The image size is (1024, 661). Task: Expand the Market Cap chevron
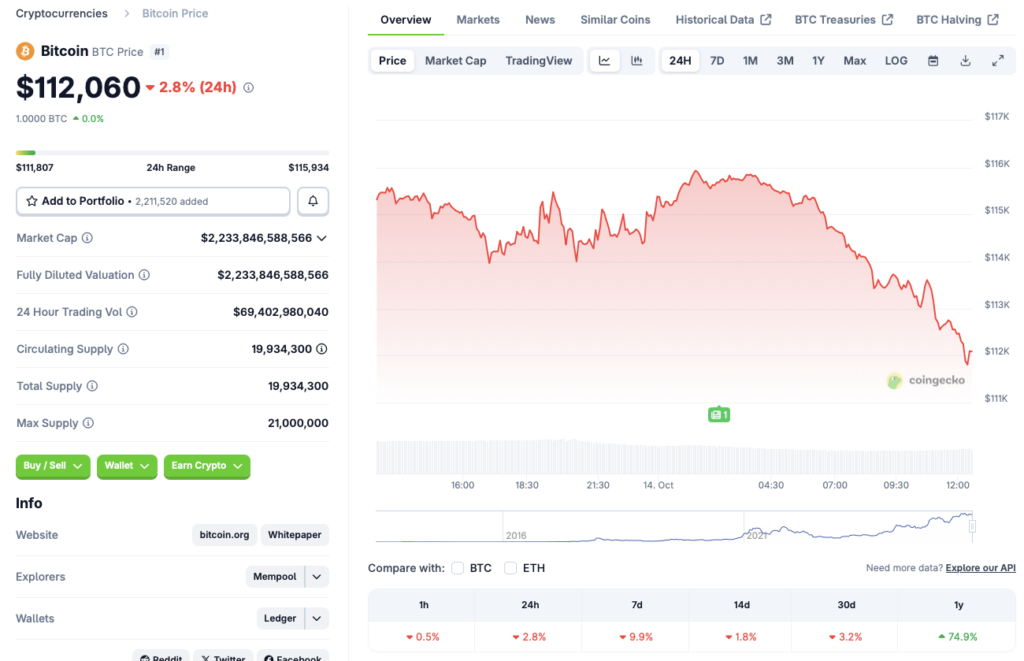click(322, 238)
